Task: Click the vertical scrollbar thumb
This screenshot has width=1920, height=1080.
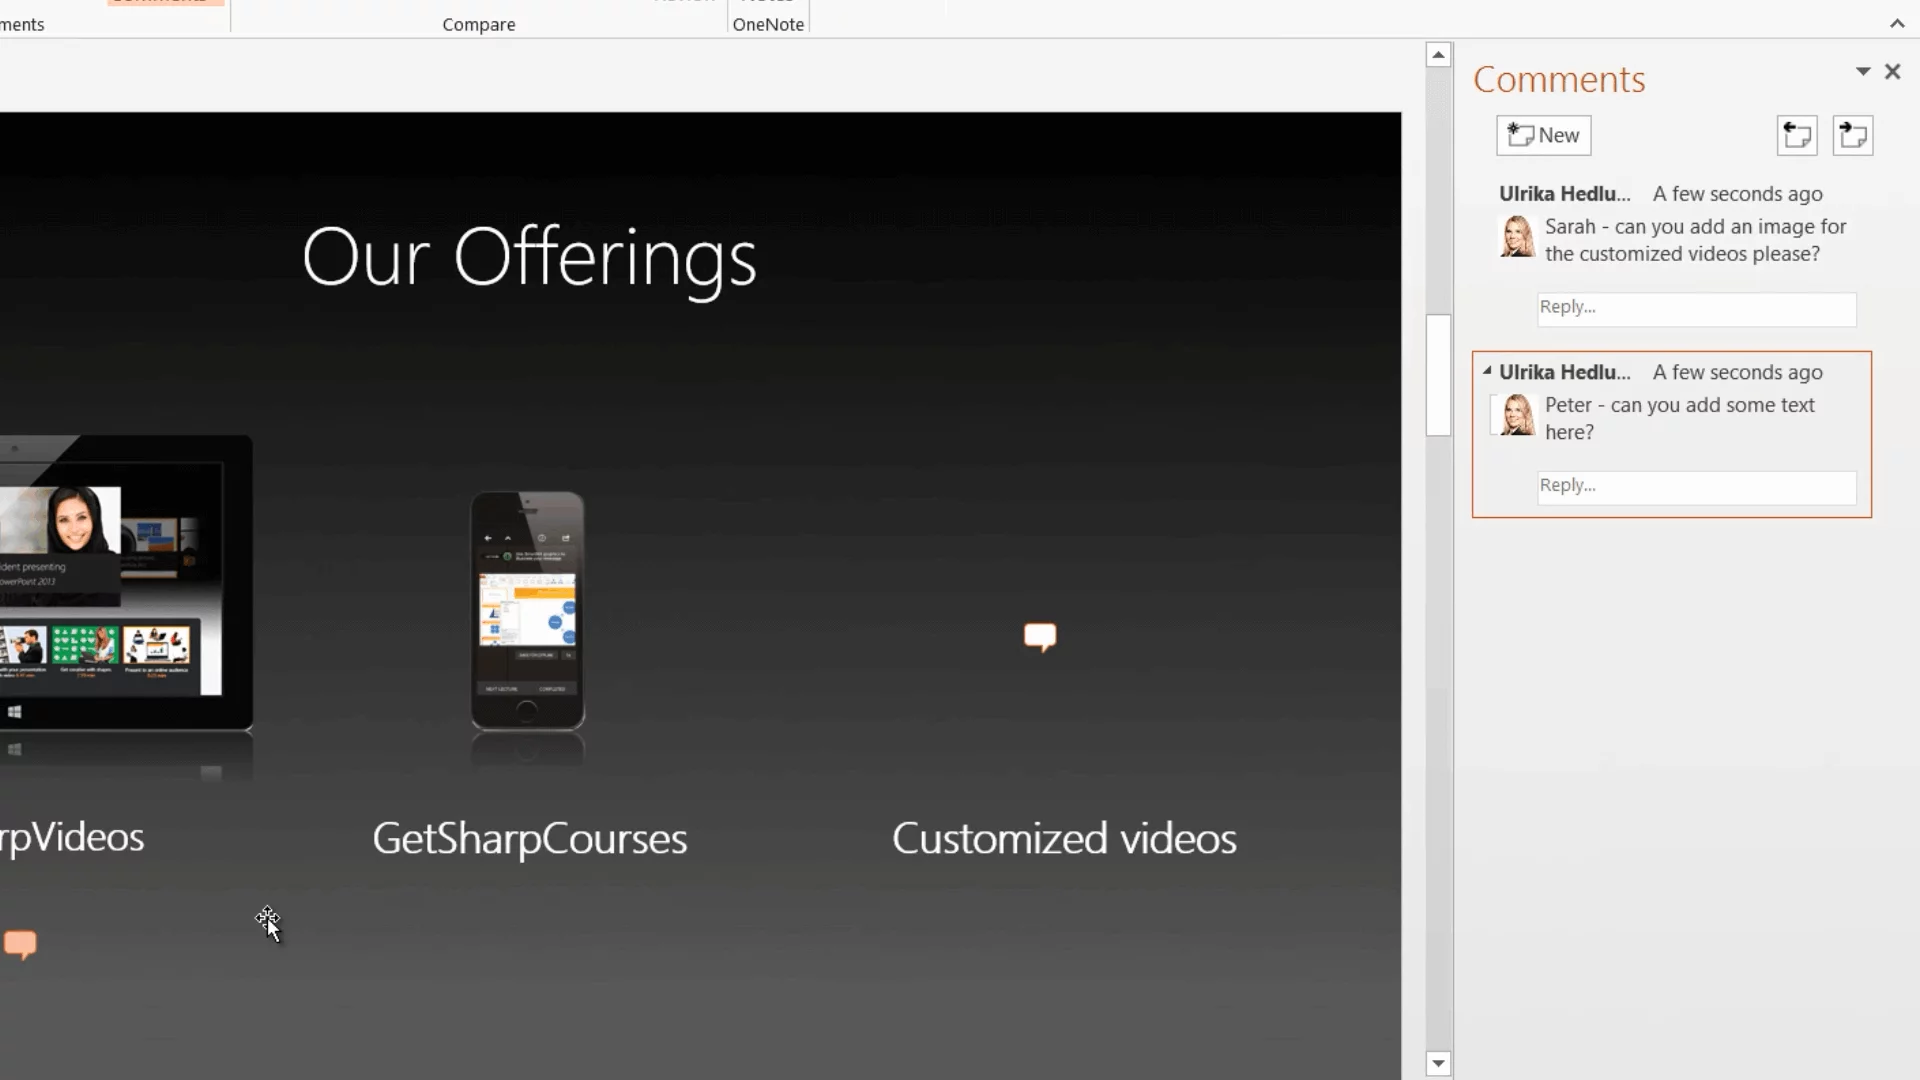Action: [1438, 375]
